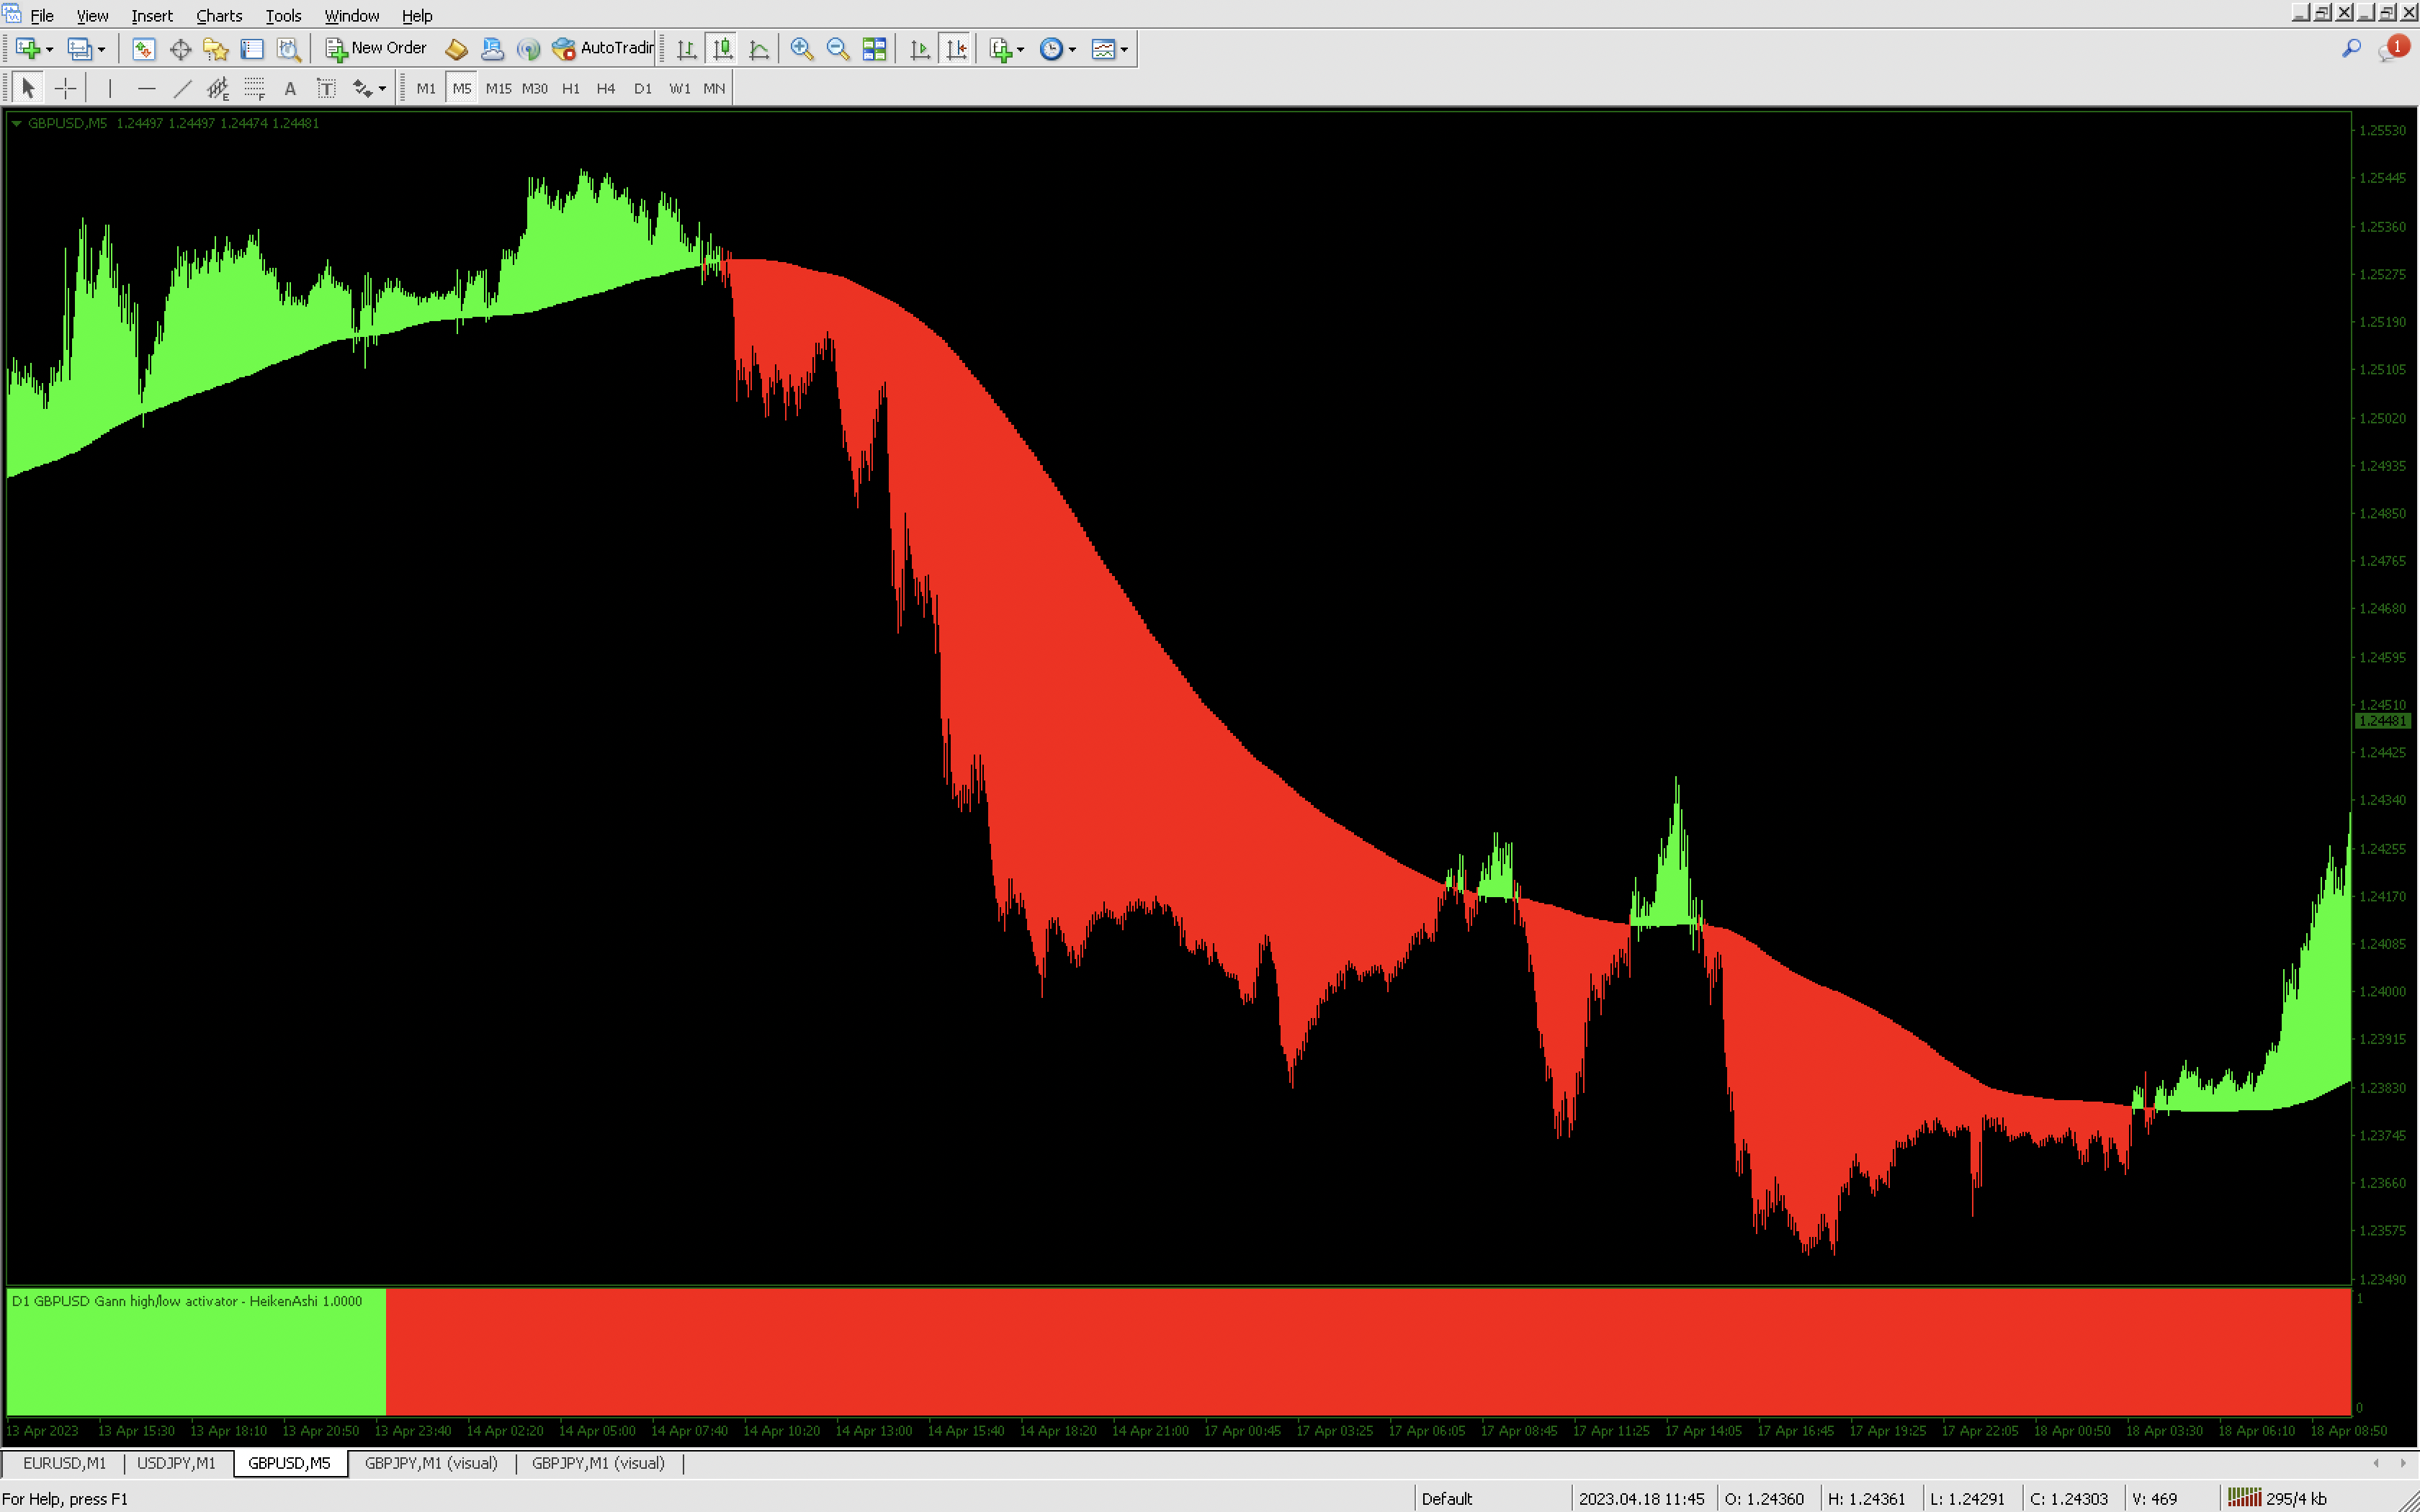The height and width of the screenshot is (1512, 2420).
Task: Toggle the Candlesticks chart mode
Action: point(722,49)
